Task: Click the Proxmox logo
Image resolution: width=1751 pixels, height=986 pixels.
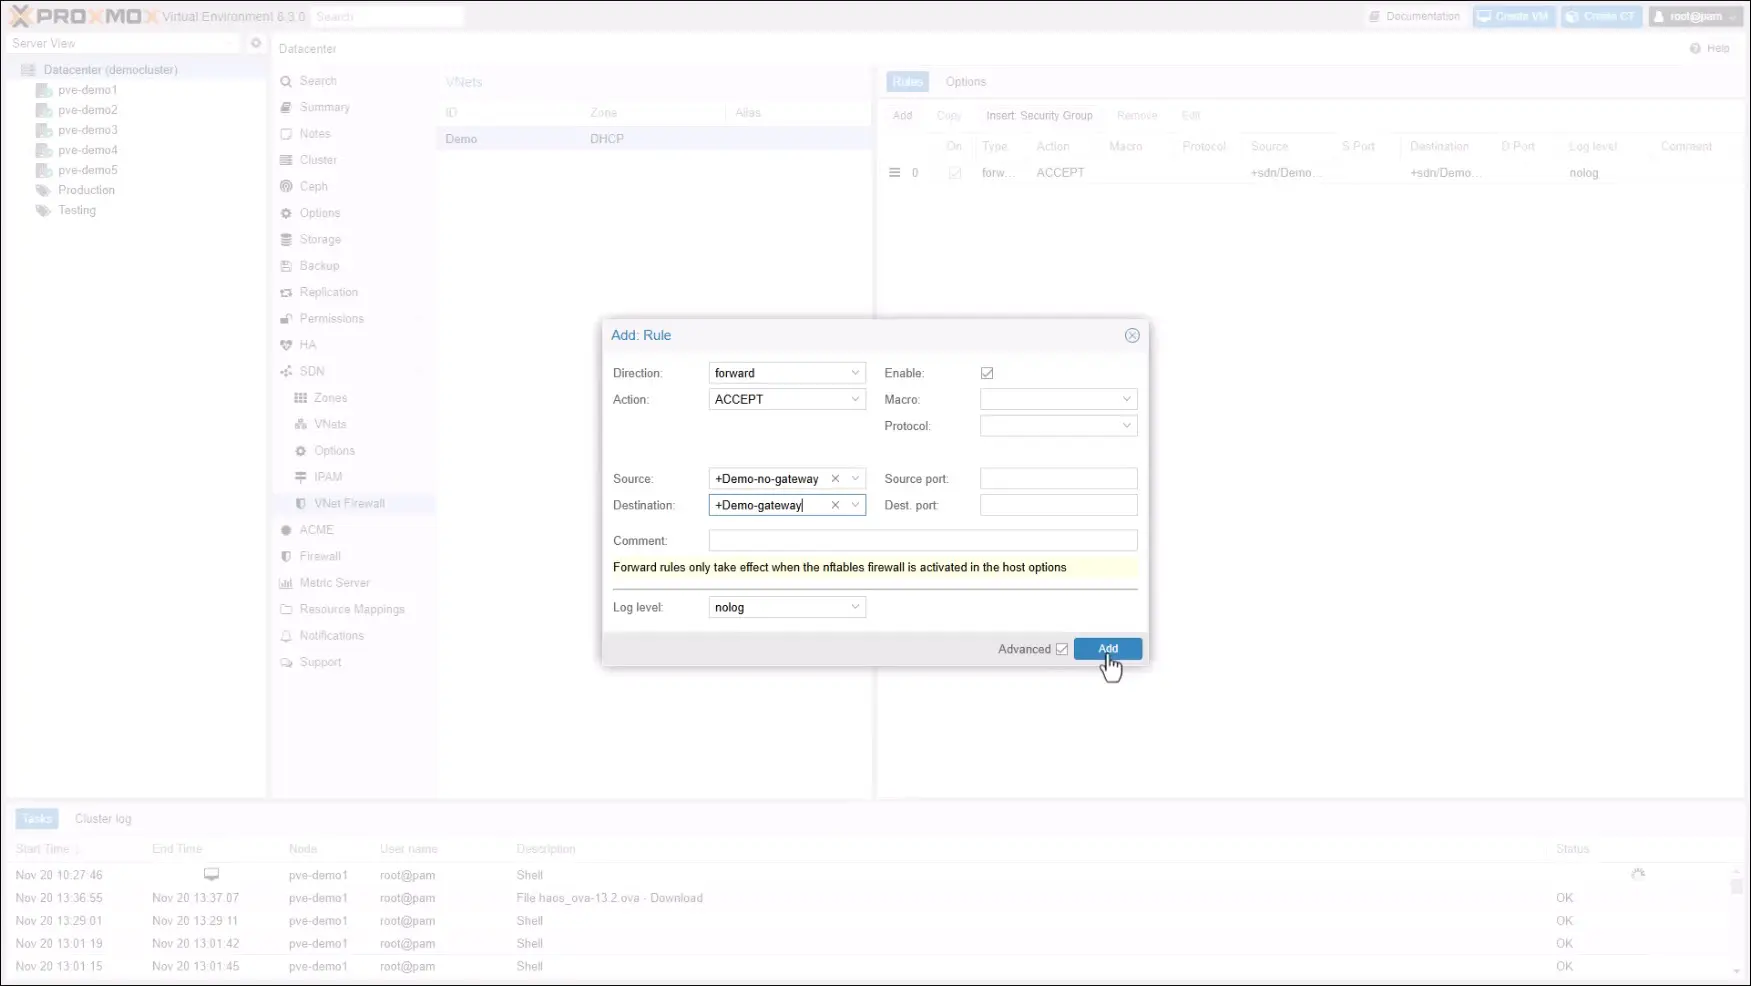Action: [84, 16]
